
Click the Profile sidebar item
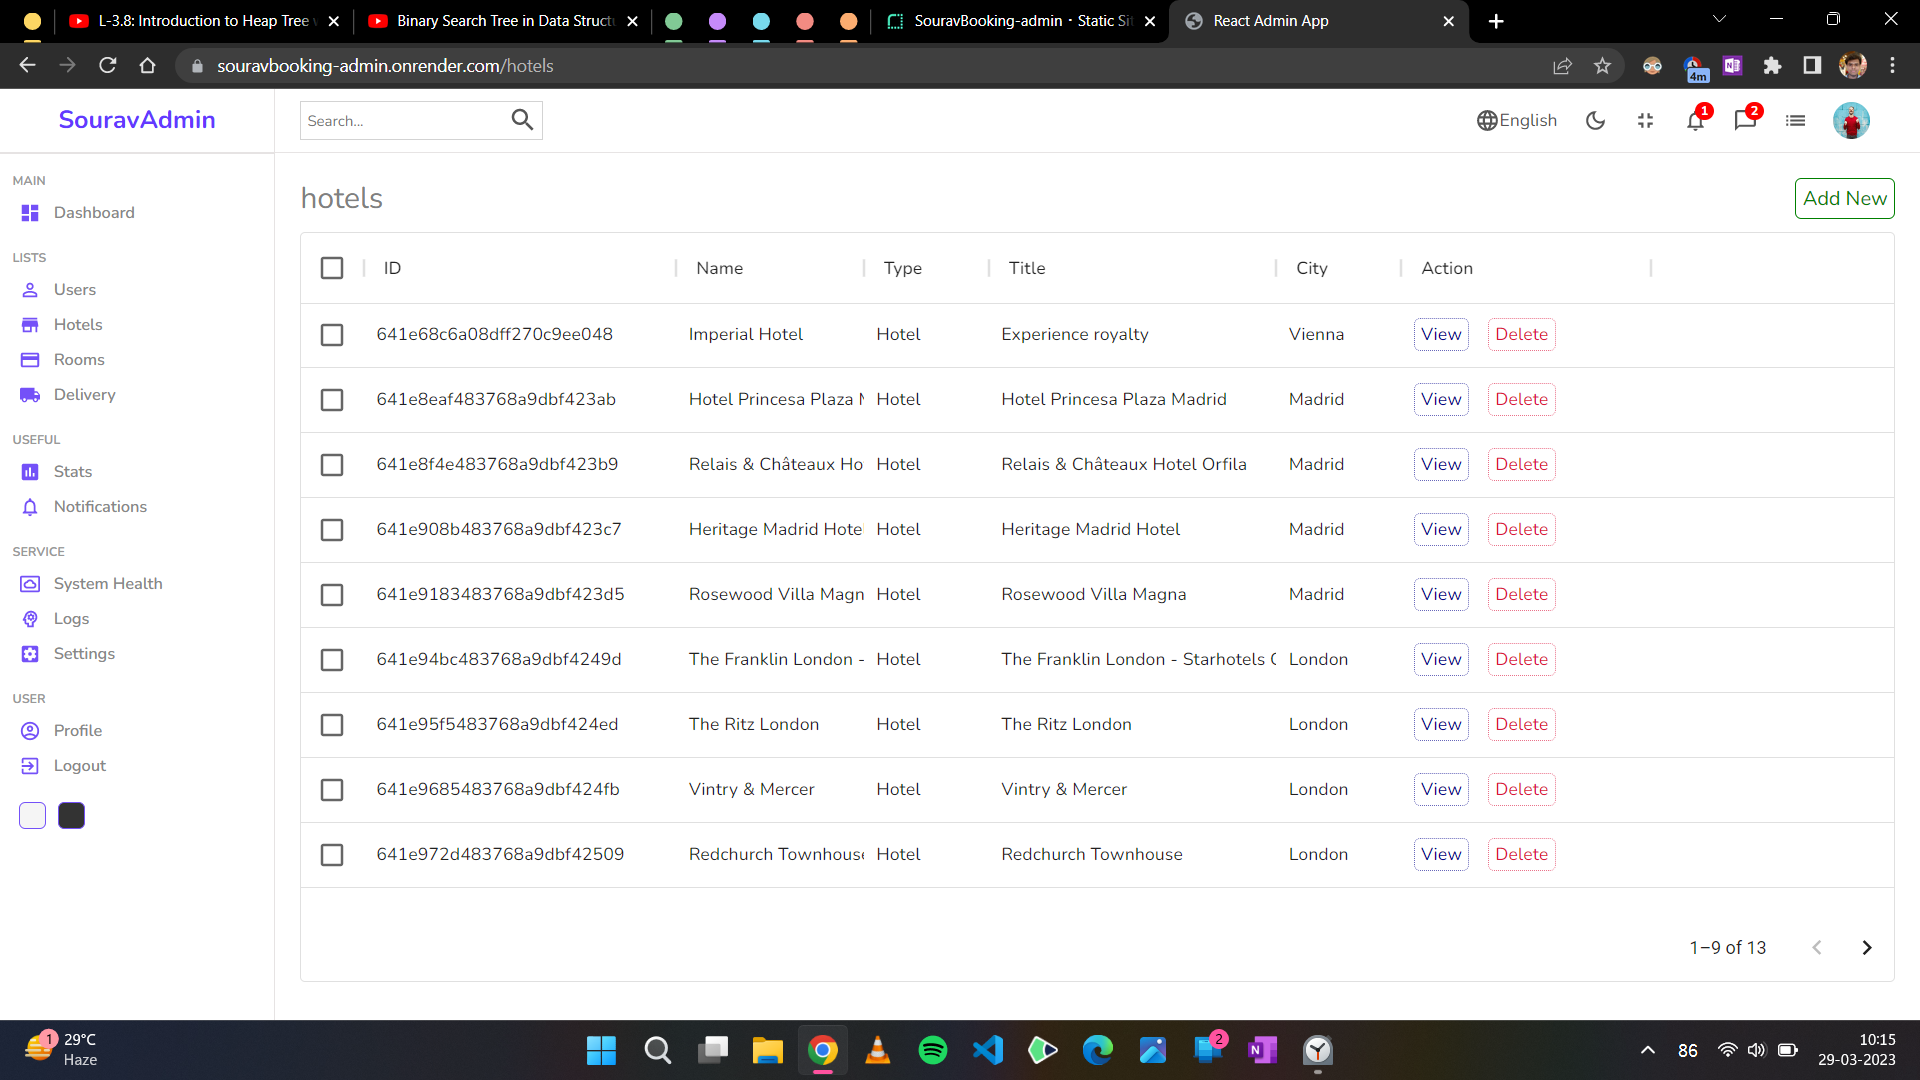click(x=77, y=730)
